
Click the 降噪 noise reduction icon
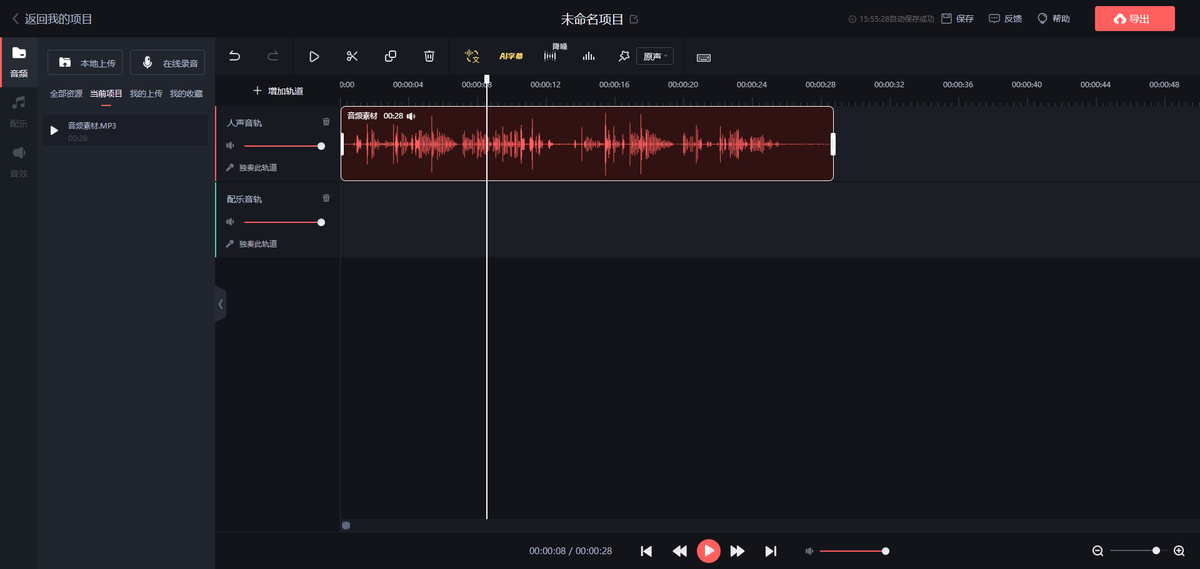(x=550, y=56)
